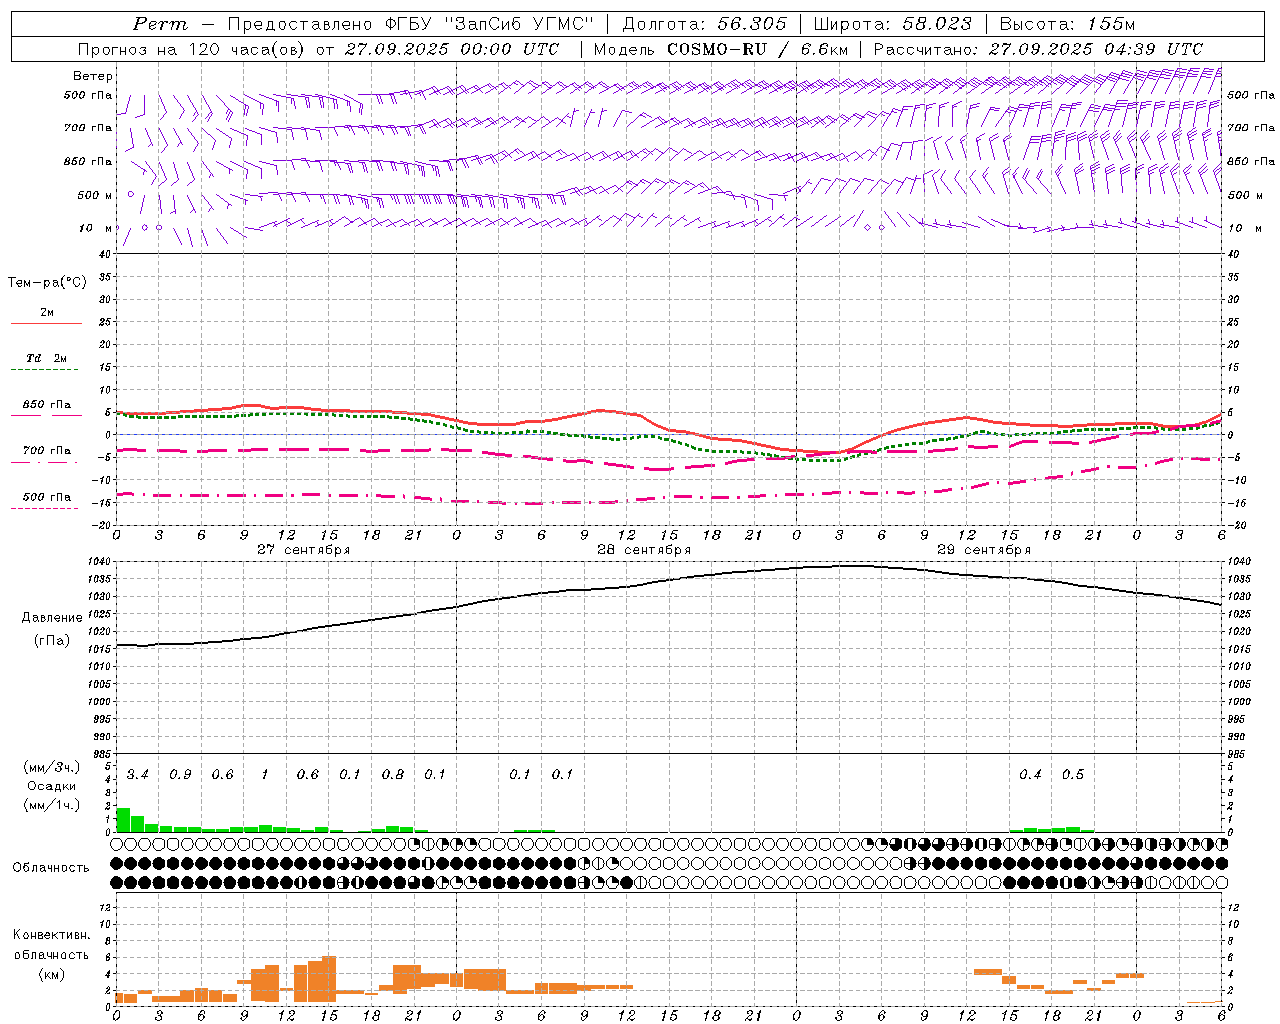Select the "Прогноз на 120 часа(ов)" forecast text

[192, 49]
